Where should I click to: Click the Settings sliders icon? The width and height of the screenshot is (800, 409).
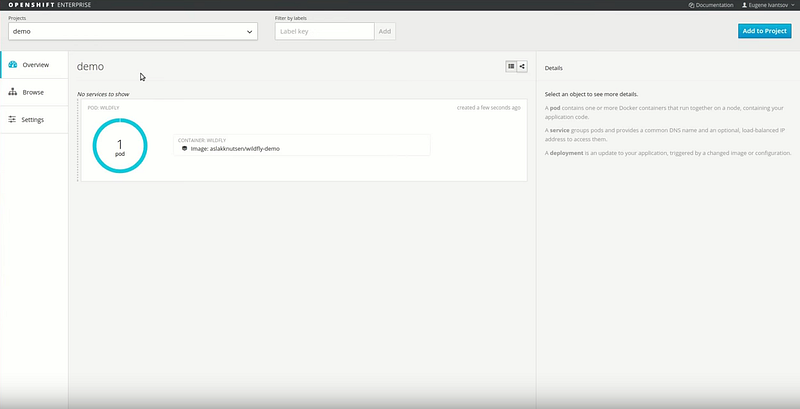(12, 120)
